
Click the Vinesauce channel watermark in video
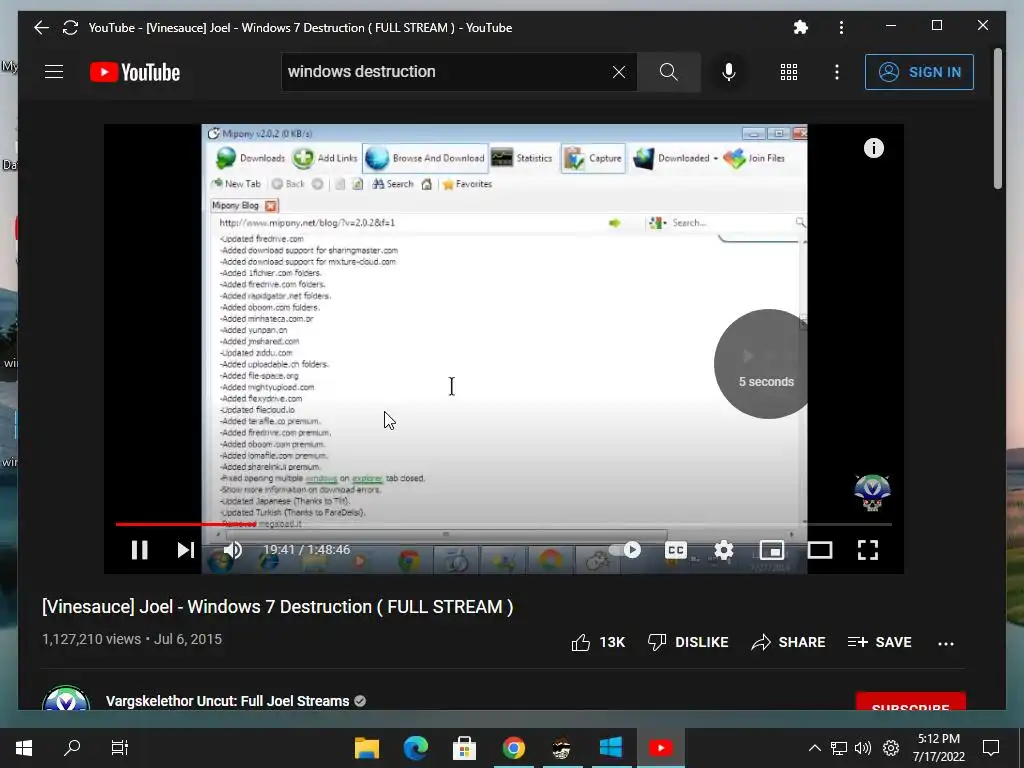(x=872, y=493)
